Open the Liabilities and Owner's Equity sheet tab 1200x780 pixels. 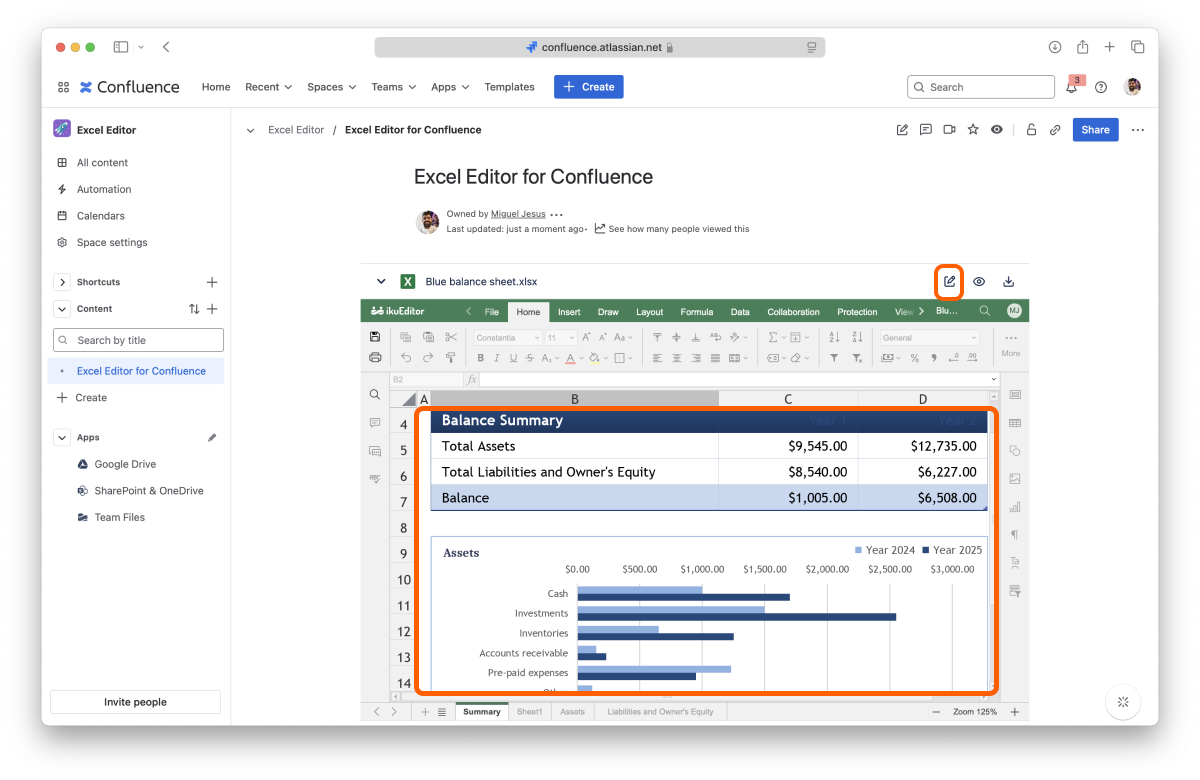[661, 712]
